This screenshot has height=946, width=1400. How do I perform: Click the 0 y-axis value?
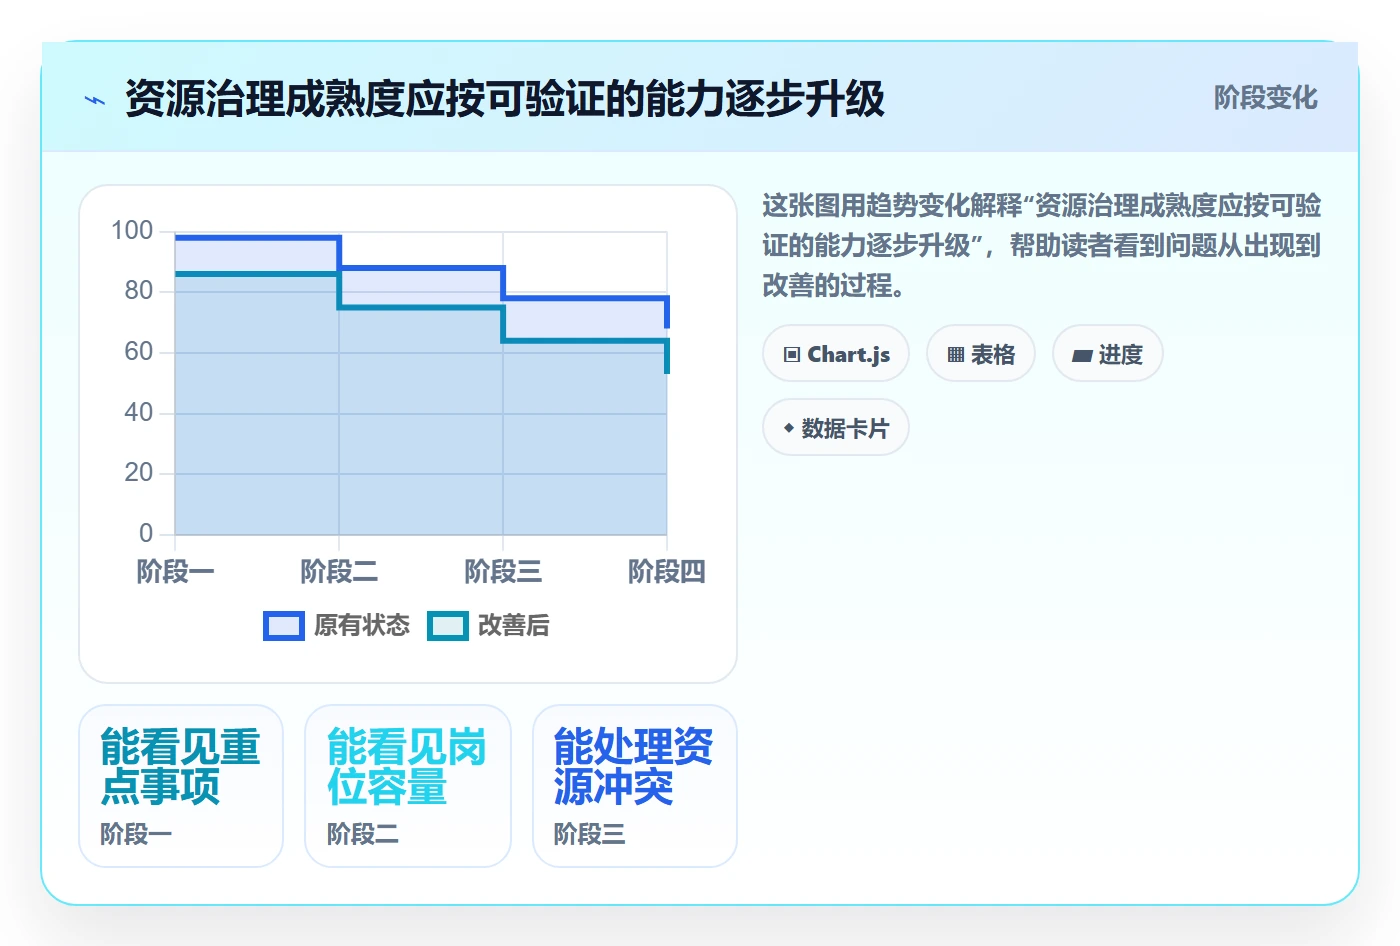pos(146,534)
